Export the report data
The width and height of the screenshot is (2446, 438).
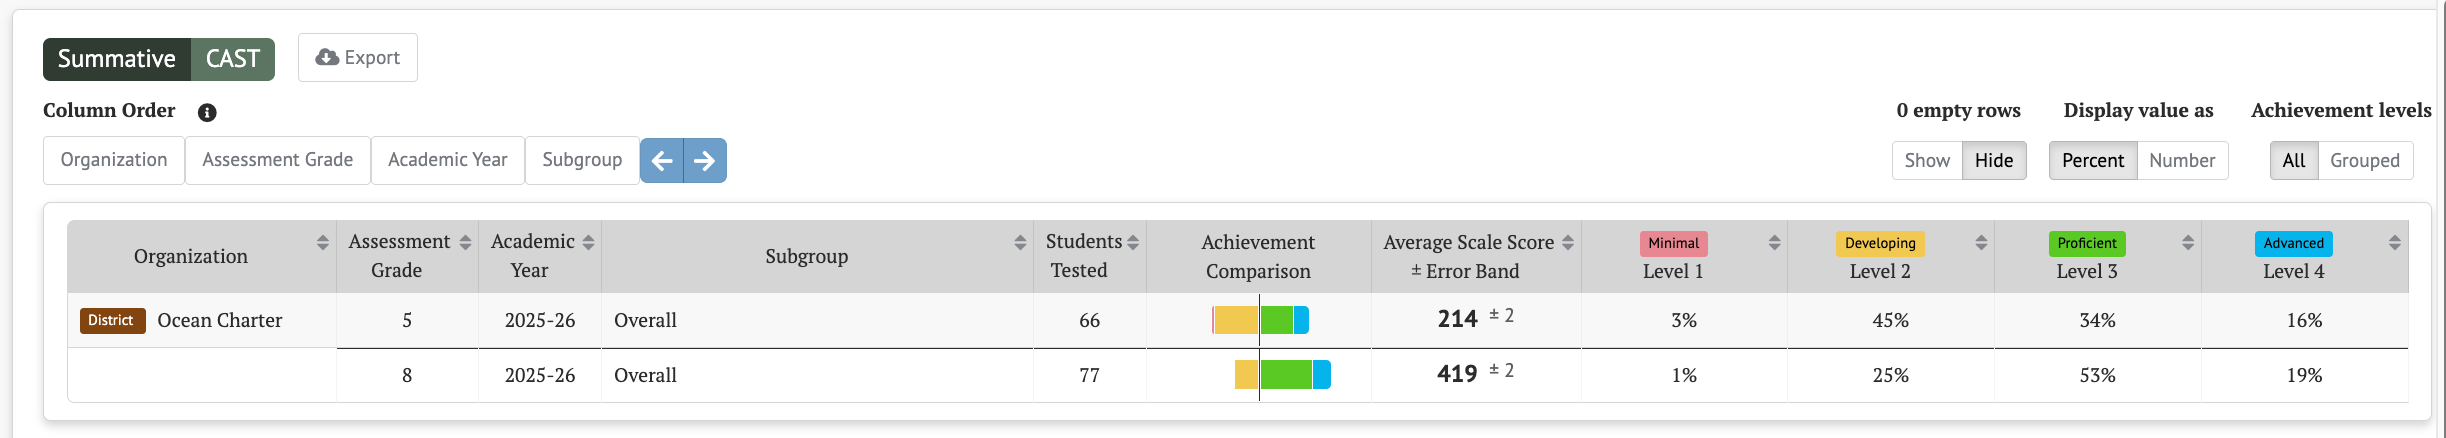(x=358, y=58)
